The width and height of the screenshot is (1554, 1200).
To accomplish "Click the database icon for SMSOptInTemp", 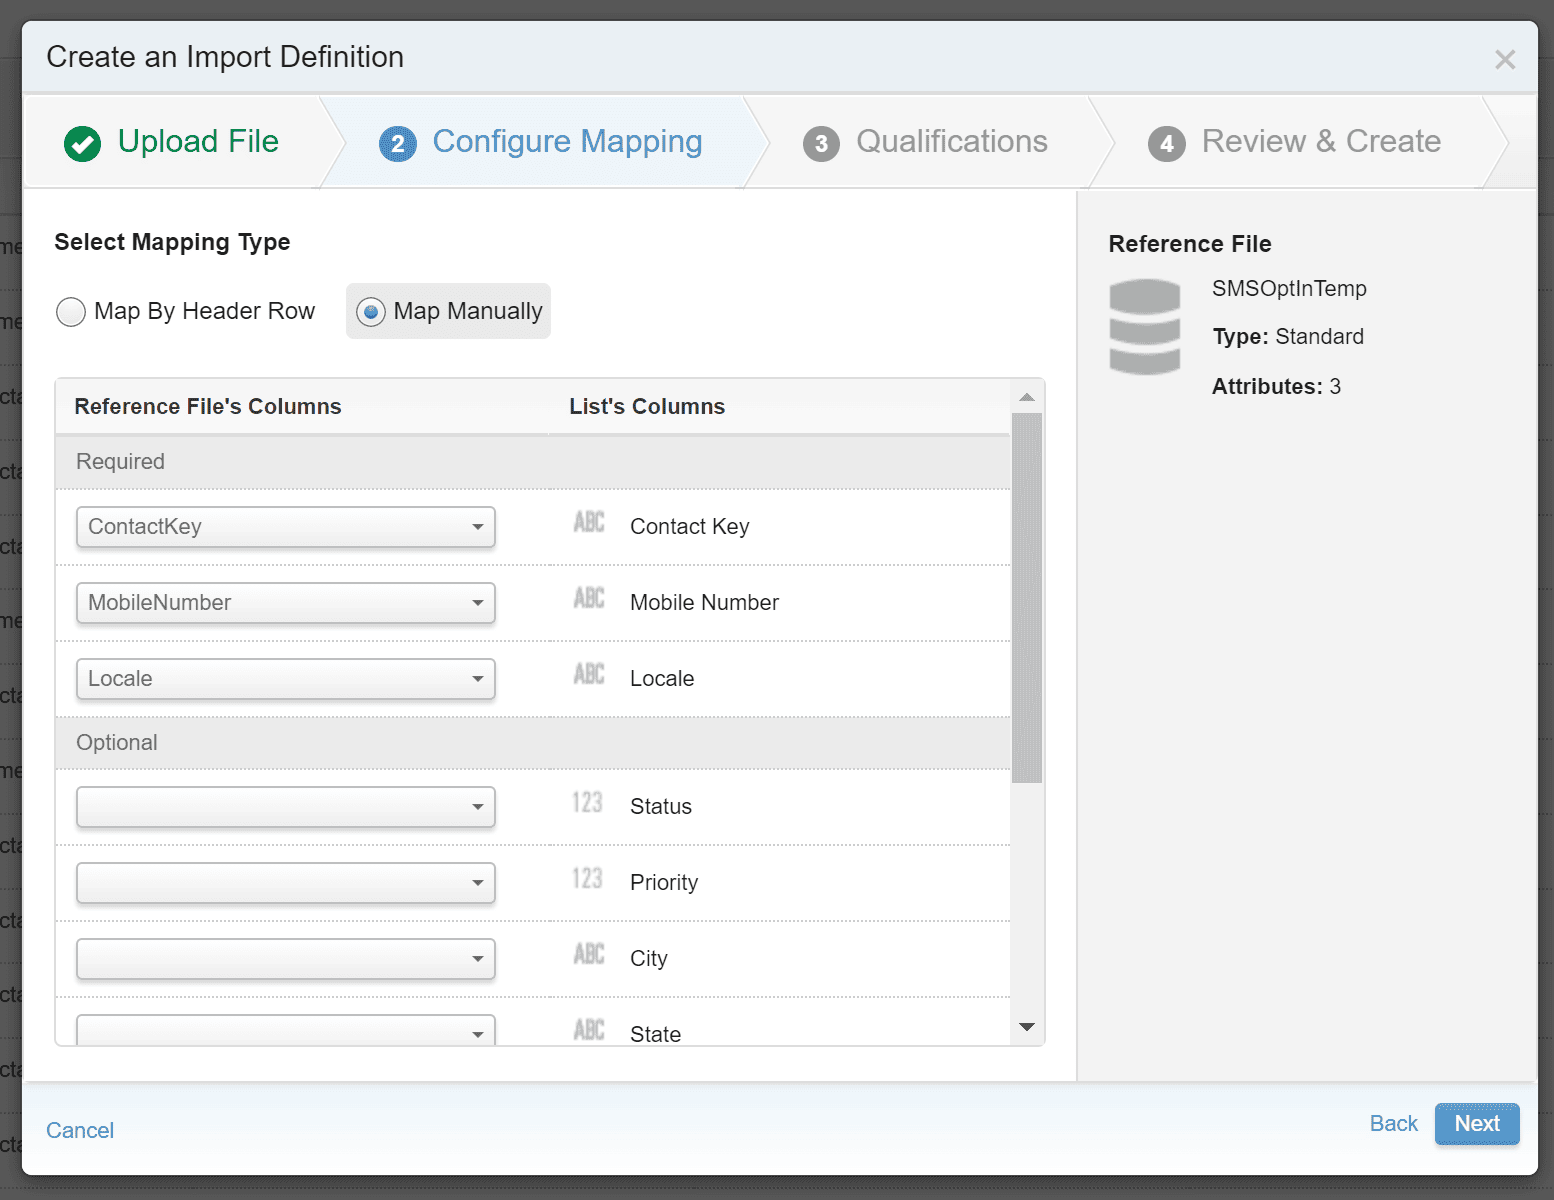I will pyautogui.click(x=1145, y=327).
